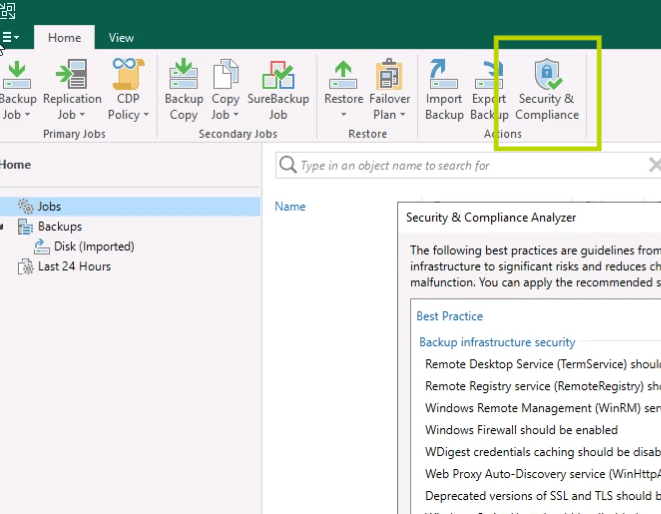The image size is (661, 514).
Task: Click the Import Backup ribbon icon
Action: [443, 74]
